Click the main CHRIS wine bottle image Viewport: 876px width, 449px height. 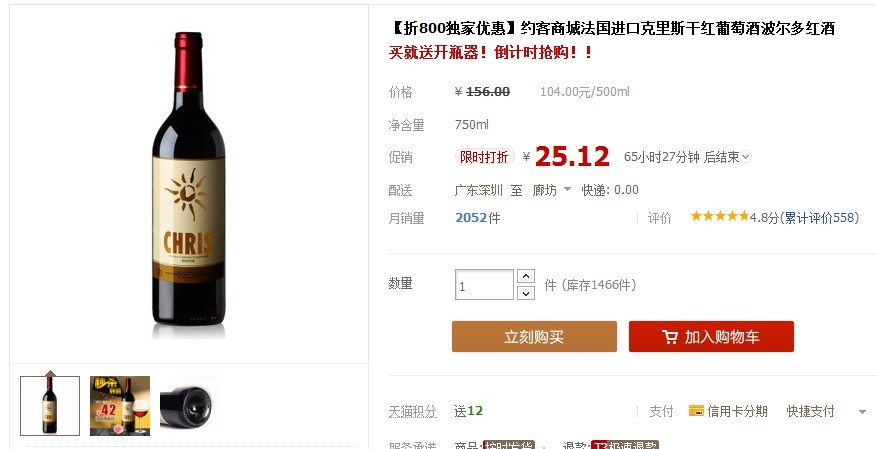[189, 184]
